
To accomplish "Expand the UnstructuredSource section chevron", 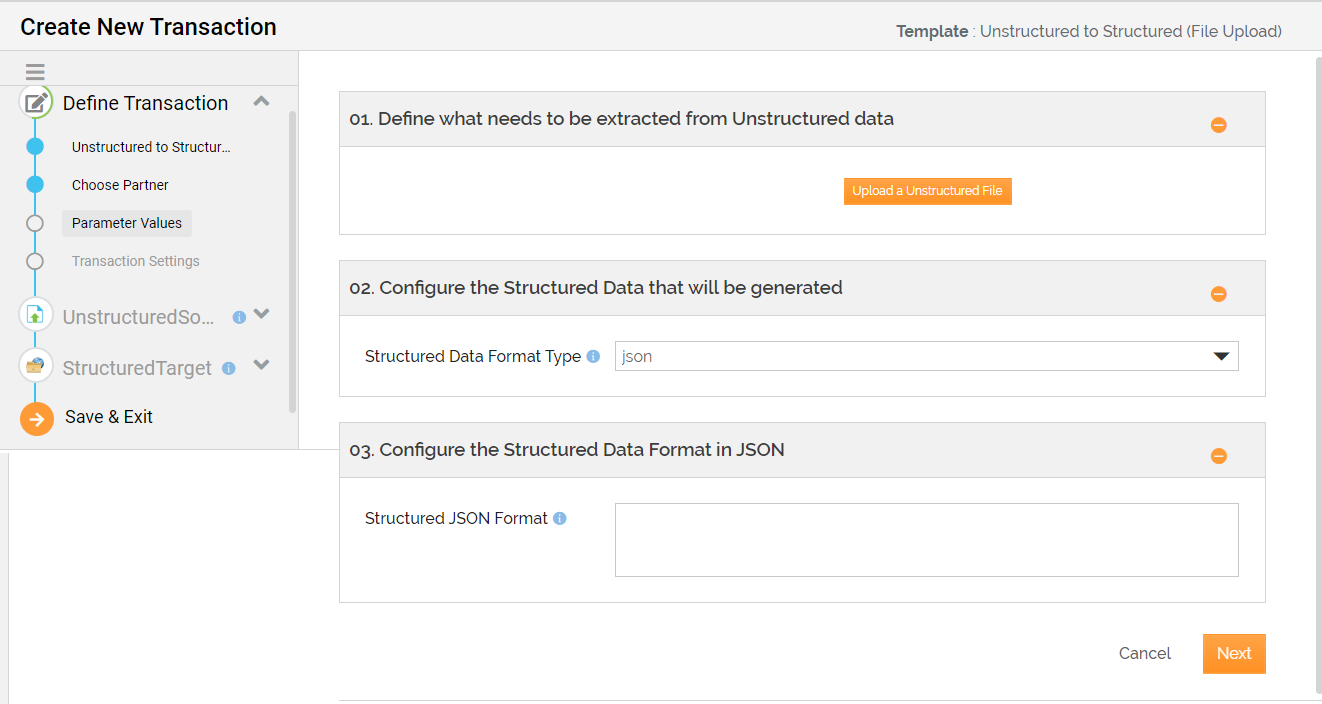I will point(261,314).
